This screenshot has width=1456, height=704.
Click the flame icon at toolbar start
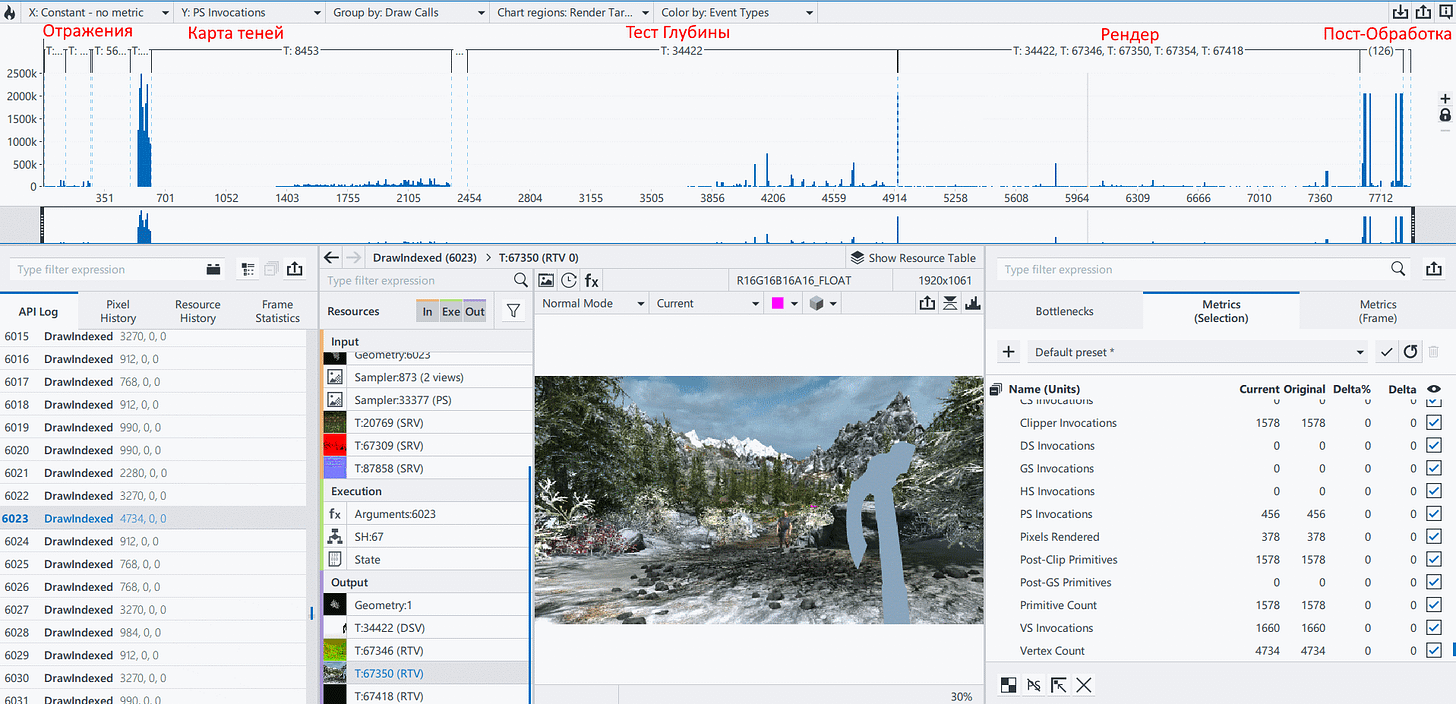coord(10,13)
